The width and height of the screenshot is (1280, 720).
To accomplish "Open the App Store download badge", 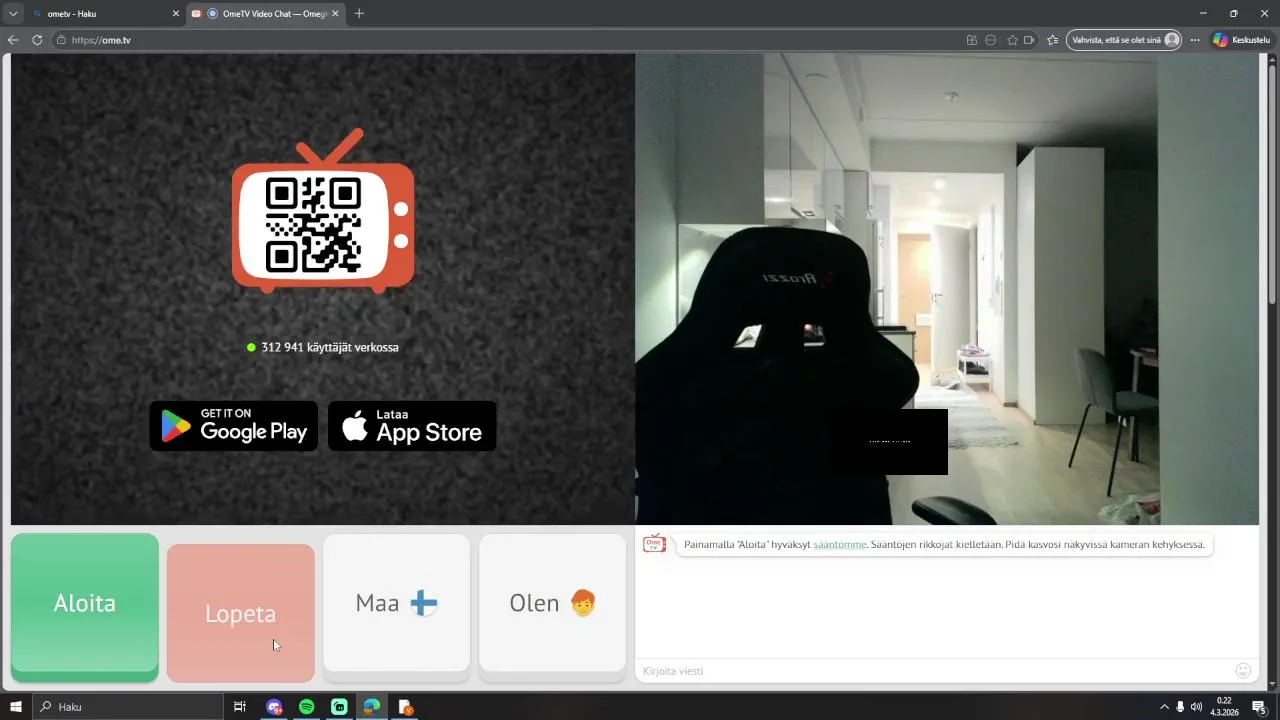I will tap(412, 426).
